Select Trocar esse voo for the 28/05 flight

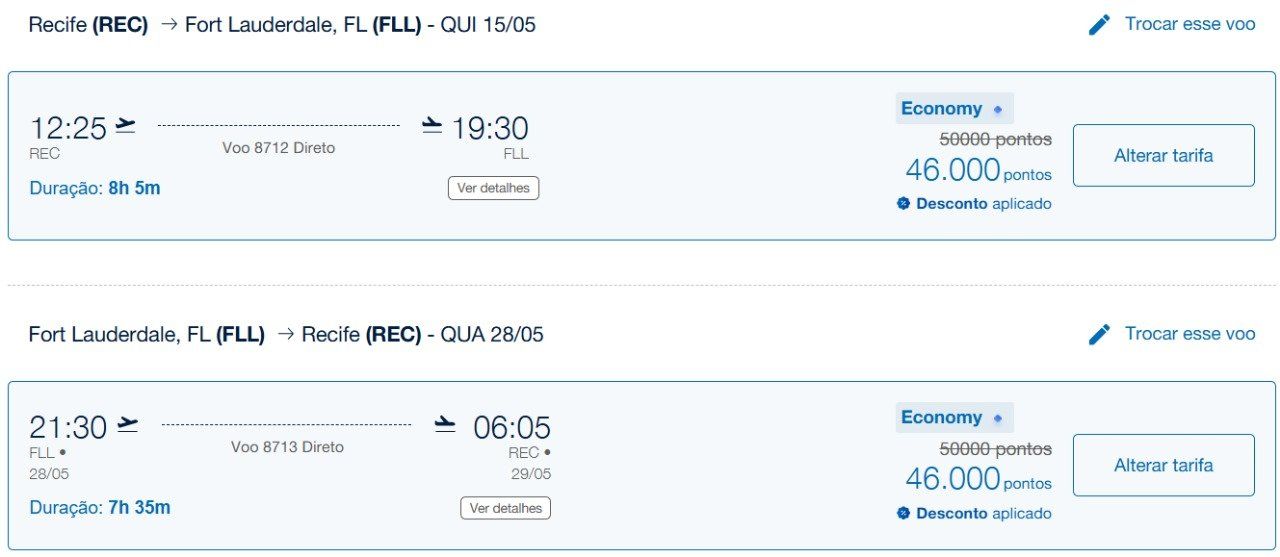click(1189, 334)
